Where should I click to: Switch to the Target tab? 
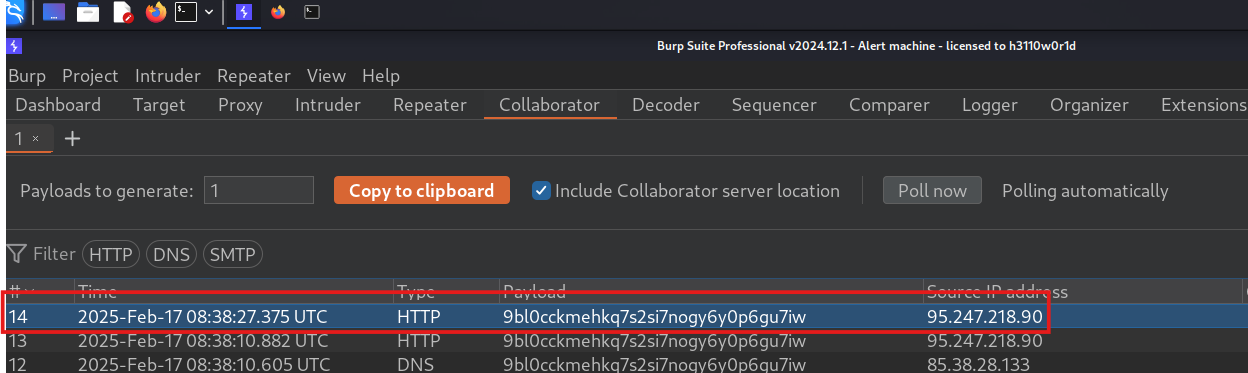coord(159,105)
